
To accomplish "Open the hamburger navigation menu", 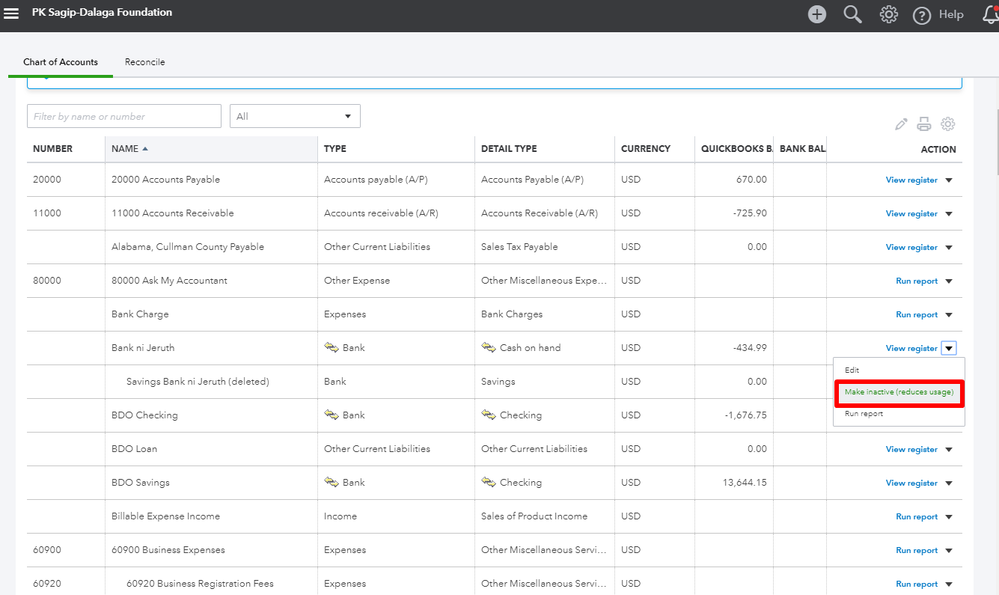I will (12, 13).
